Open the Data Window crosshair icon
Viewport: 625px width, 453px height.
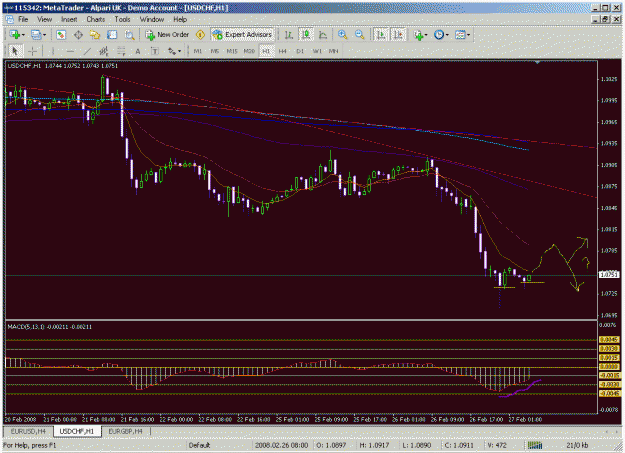coord(78,35)
